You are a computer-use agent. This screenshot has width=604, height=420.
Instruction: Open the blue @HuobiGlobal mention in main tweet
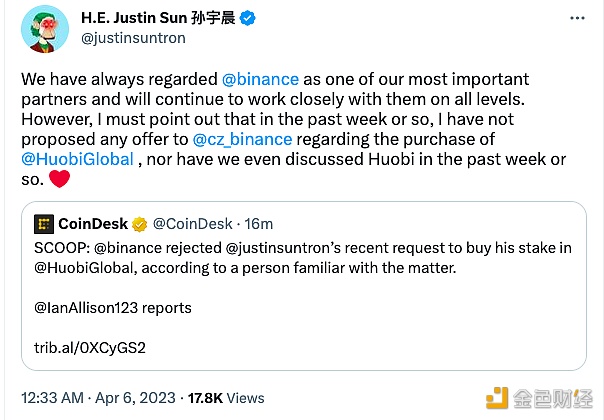click(x=78, y=159)
